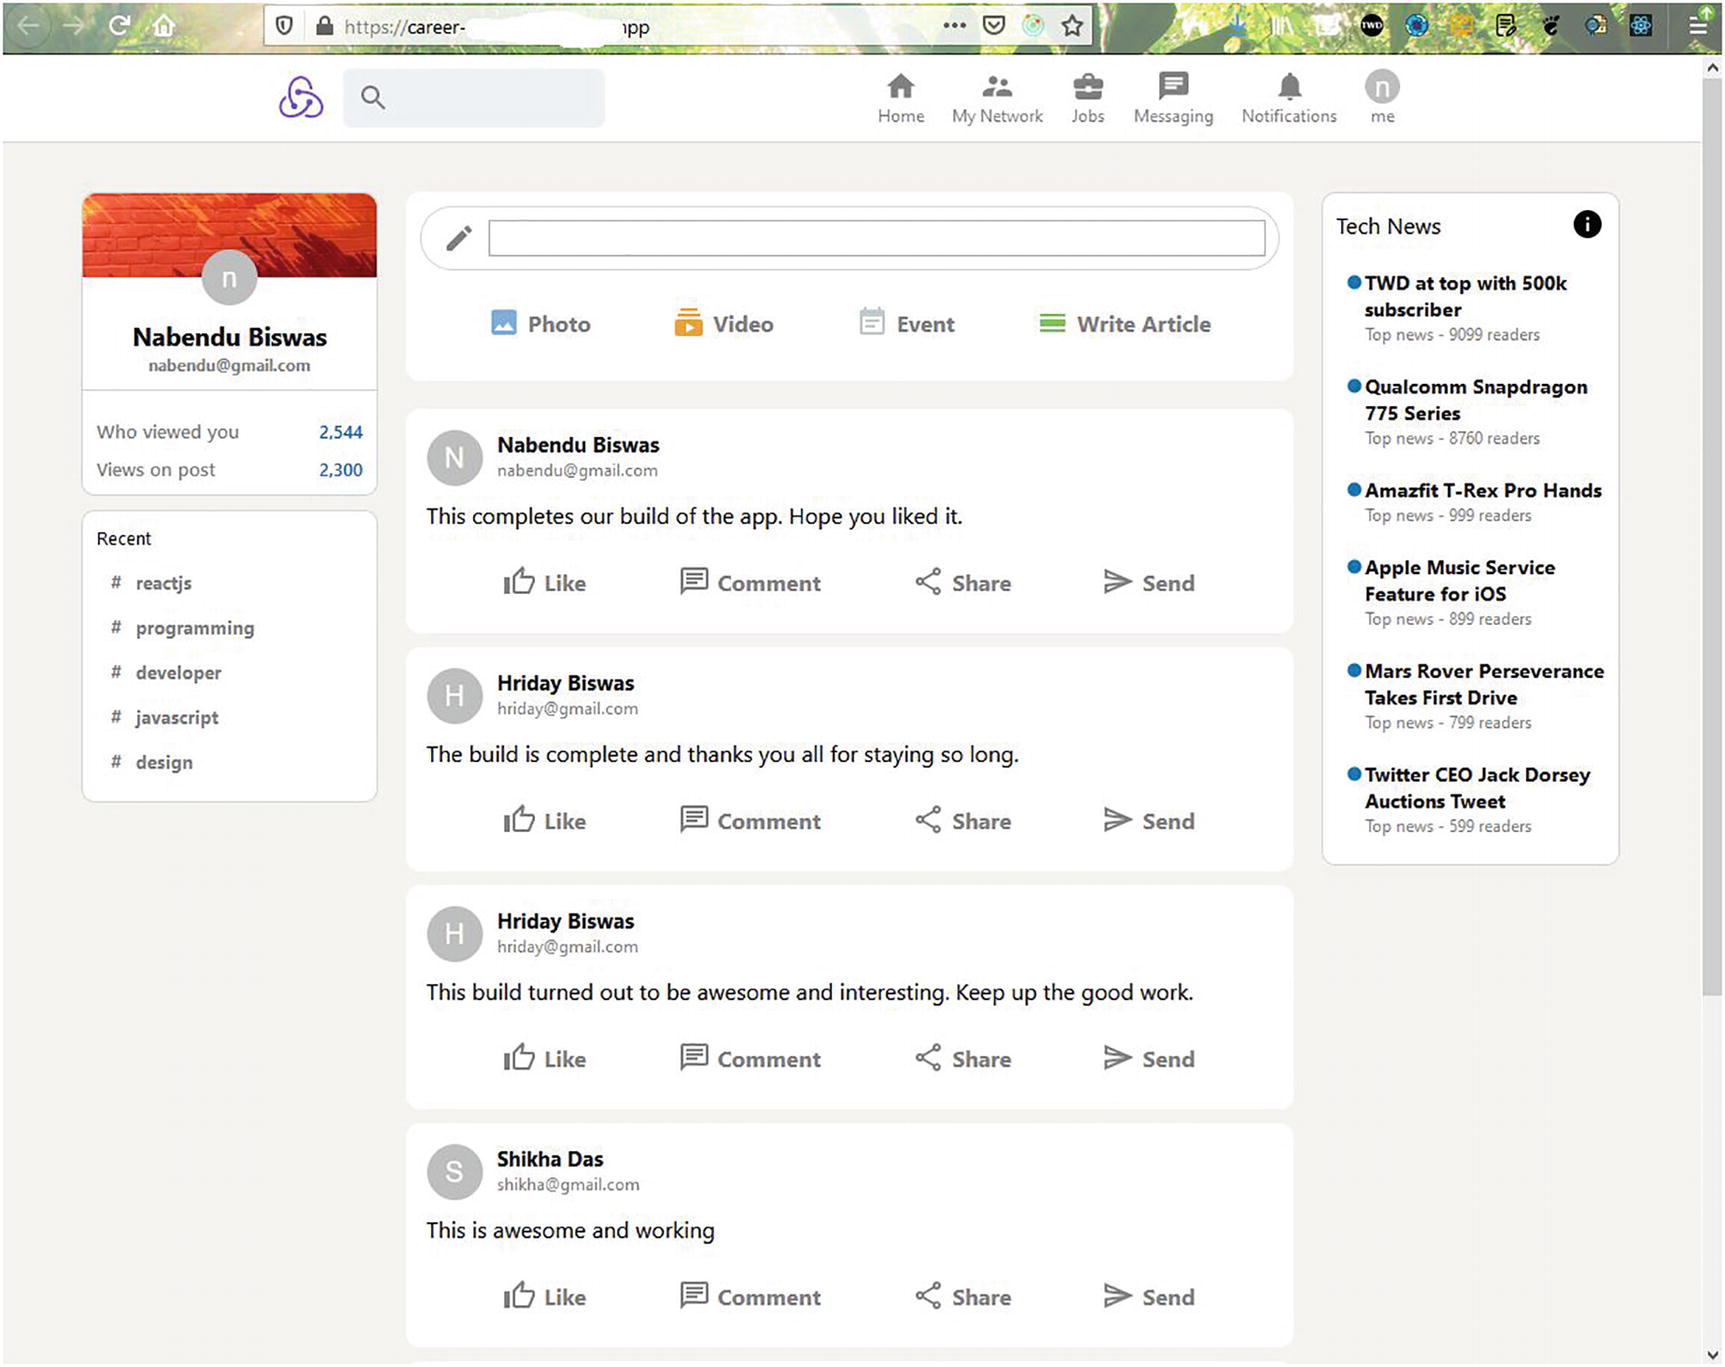Choose Write Article option

tap(1125, 324)
